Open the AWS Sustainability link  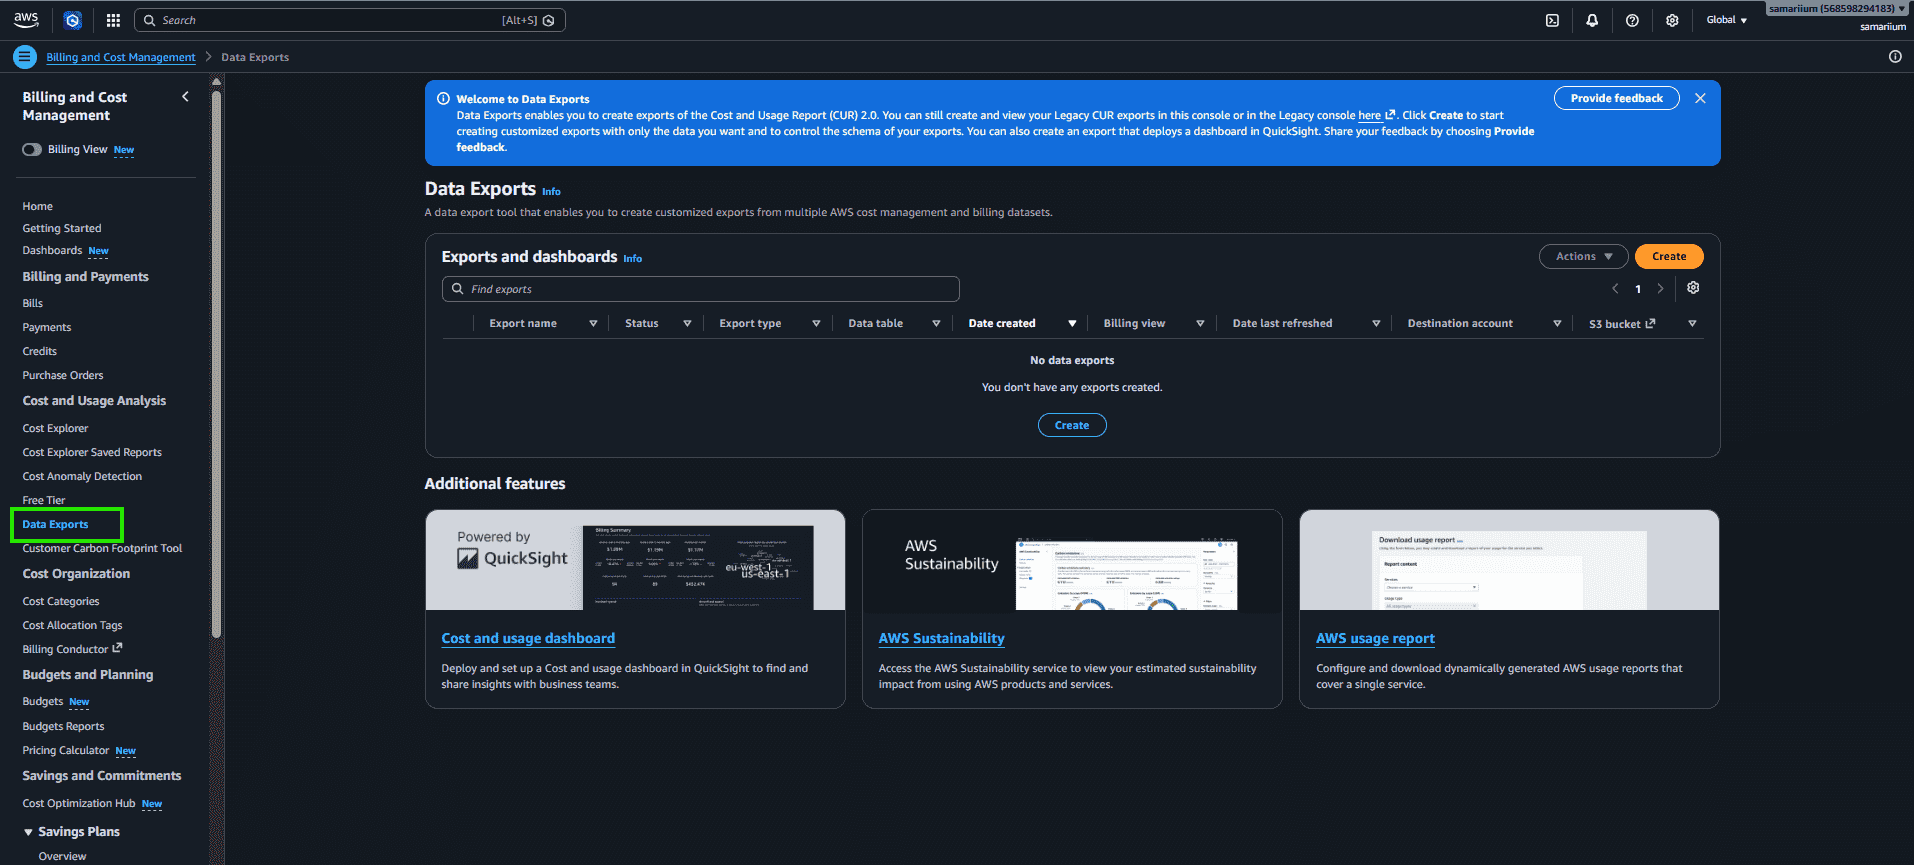coord(941,638)
